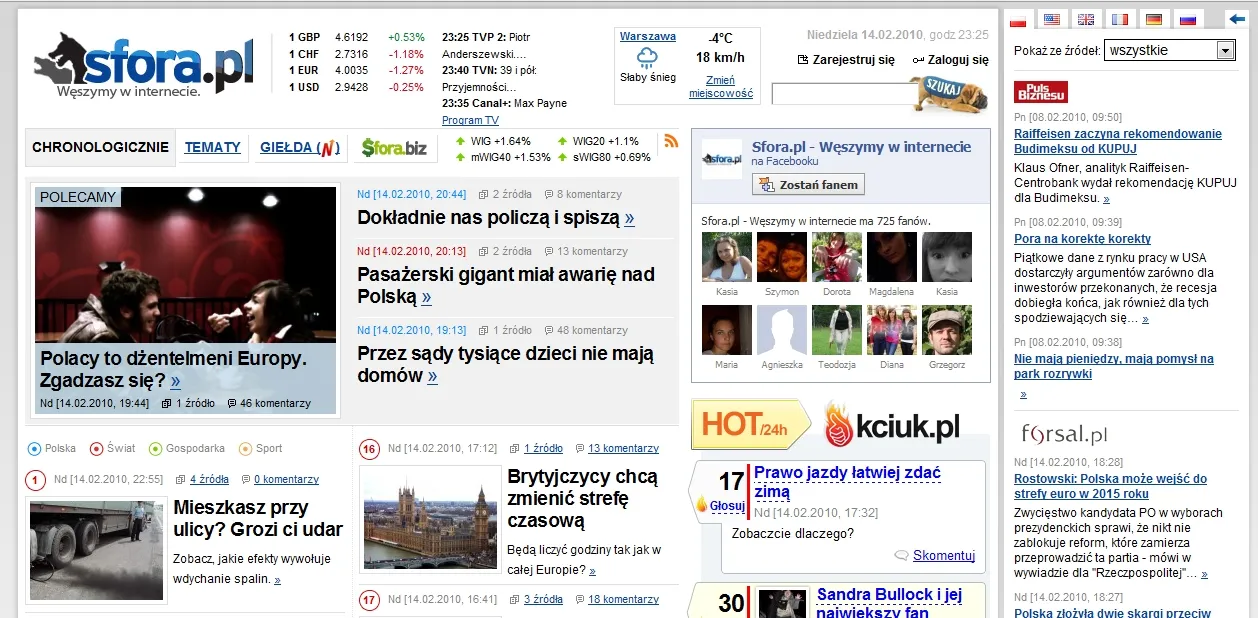
Task: Open Raiffeisen zaczyna rekomendowanie Budimeksu link
Action: tap(1118, 141)
